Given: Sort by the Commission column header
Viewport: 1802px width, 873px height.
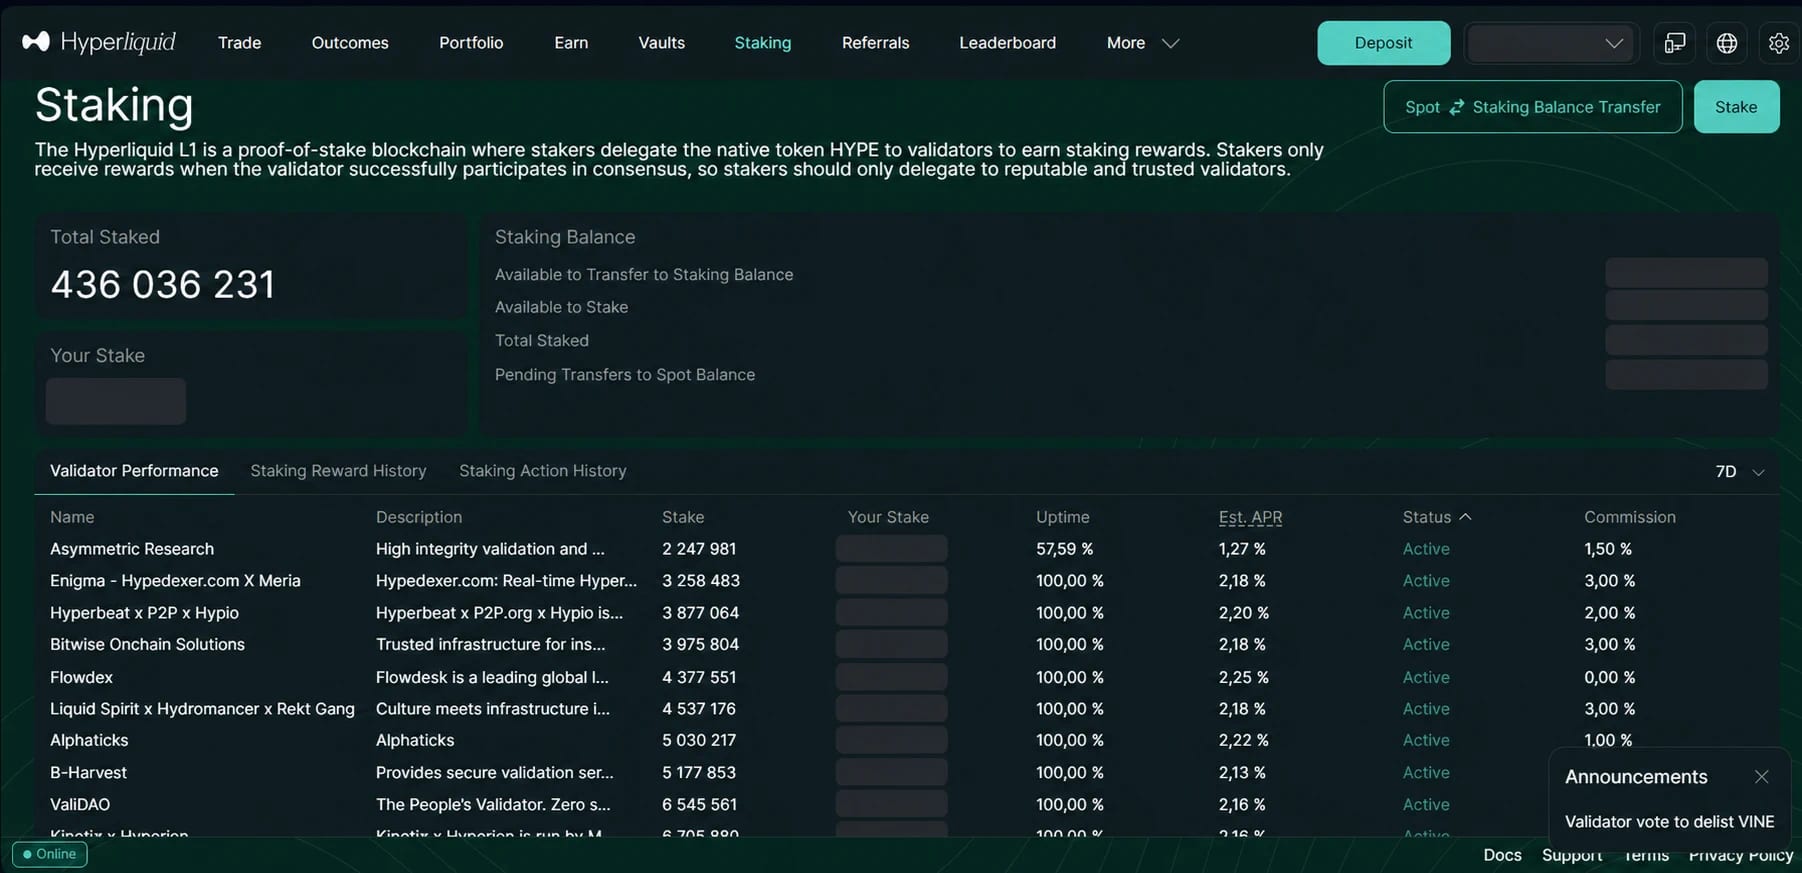Looking at the screenshot, I should [1629, 517].
